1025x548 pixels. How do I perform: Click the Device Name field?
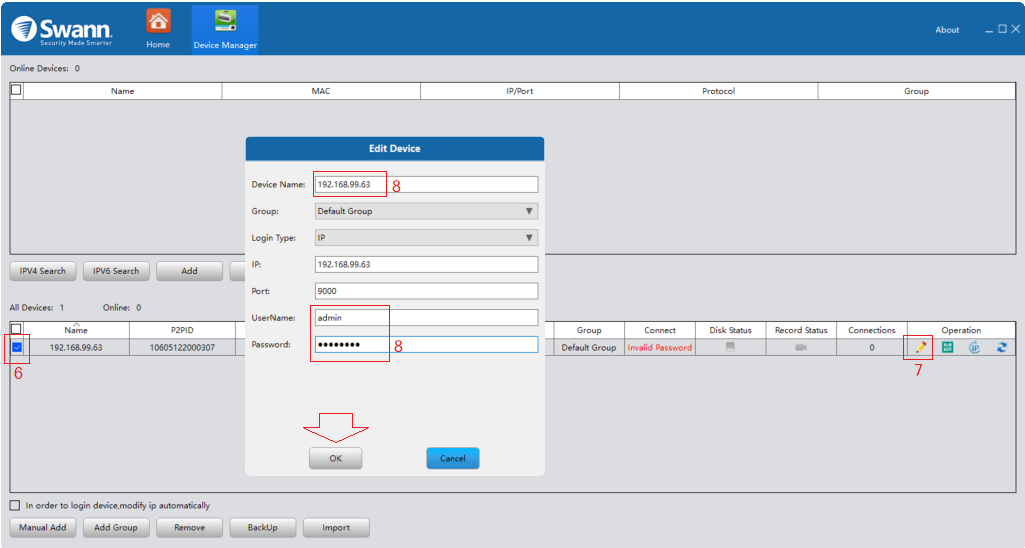point(426,184)
